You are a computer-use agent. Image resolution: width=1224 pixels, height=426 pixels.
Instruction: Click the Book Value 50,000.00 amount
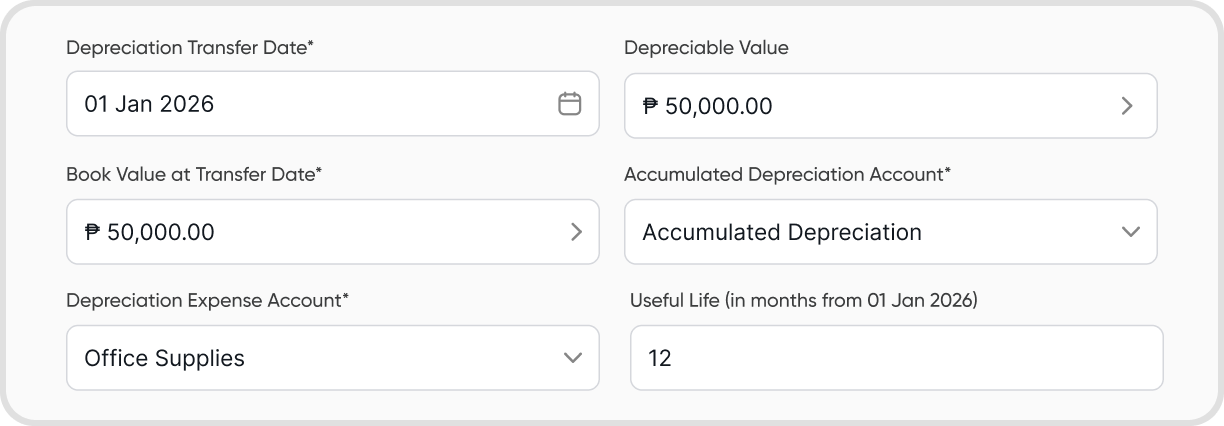(160, 232)
